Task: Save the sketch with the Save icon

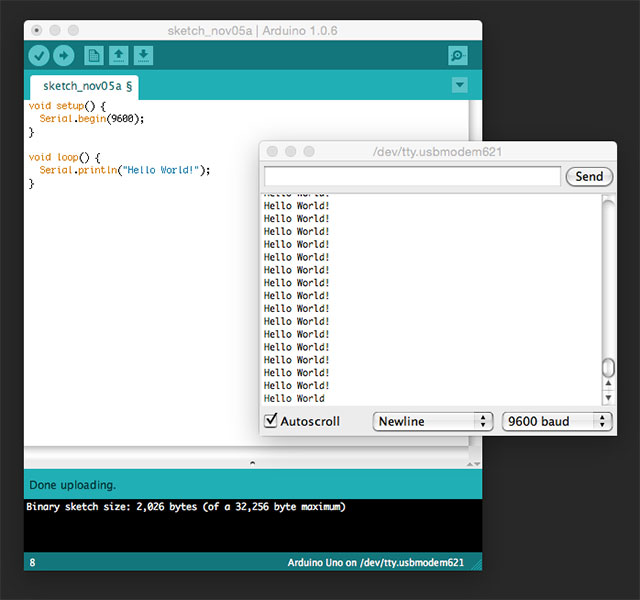Action: click(143, 56)
